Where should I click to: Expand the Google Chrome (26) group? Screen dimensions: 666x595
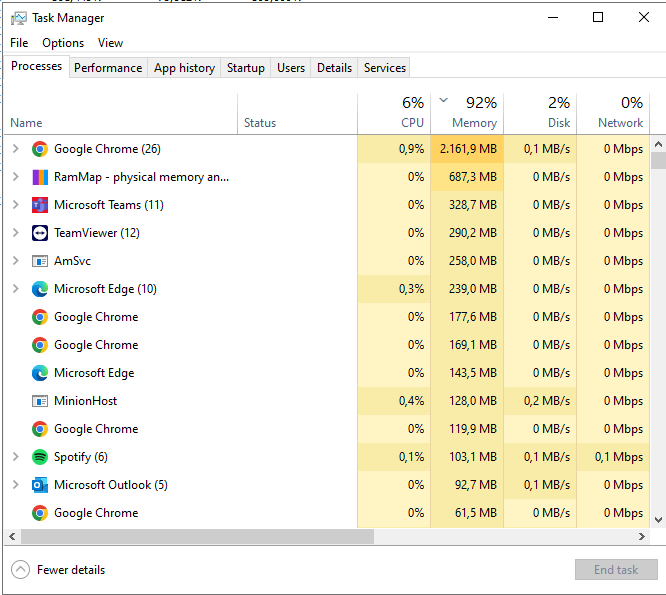16,149
